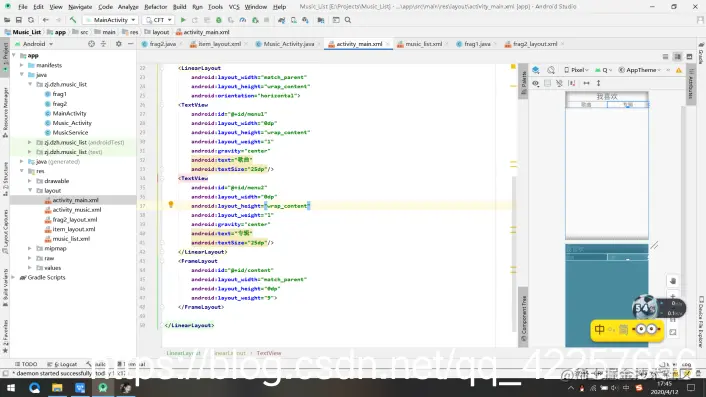Run the app with green play icon
Viewport: 706px width, 397px height.
click(x=183, y=20)
